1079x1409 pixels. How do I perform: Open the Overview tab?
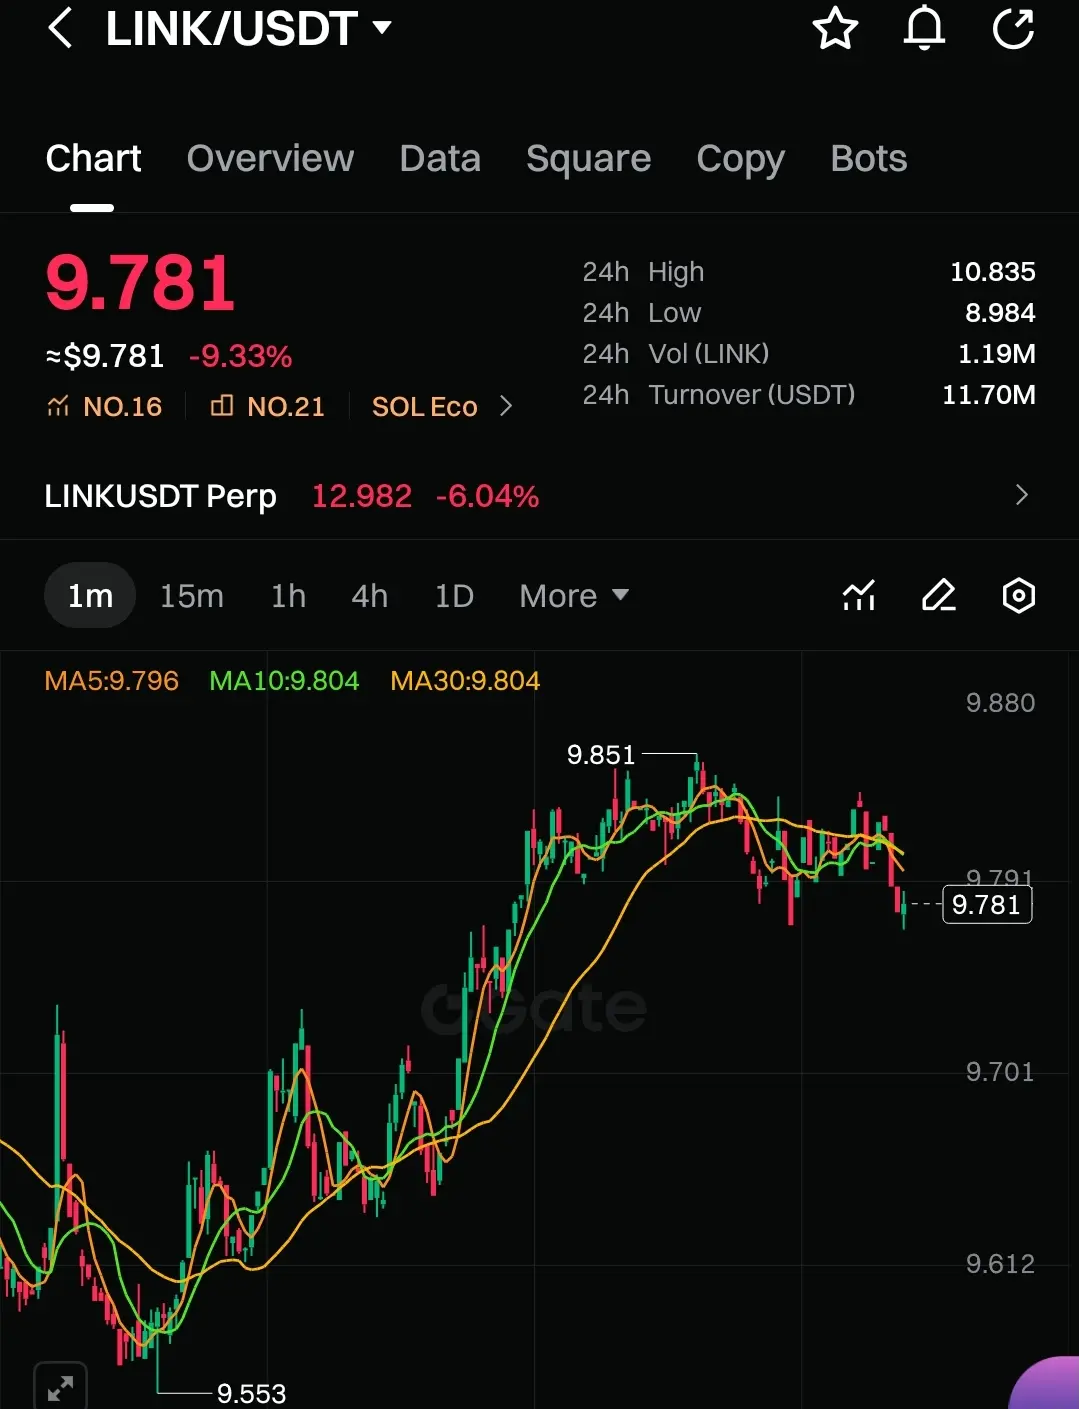270,158
